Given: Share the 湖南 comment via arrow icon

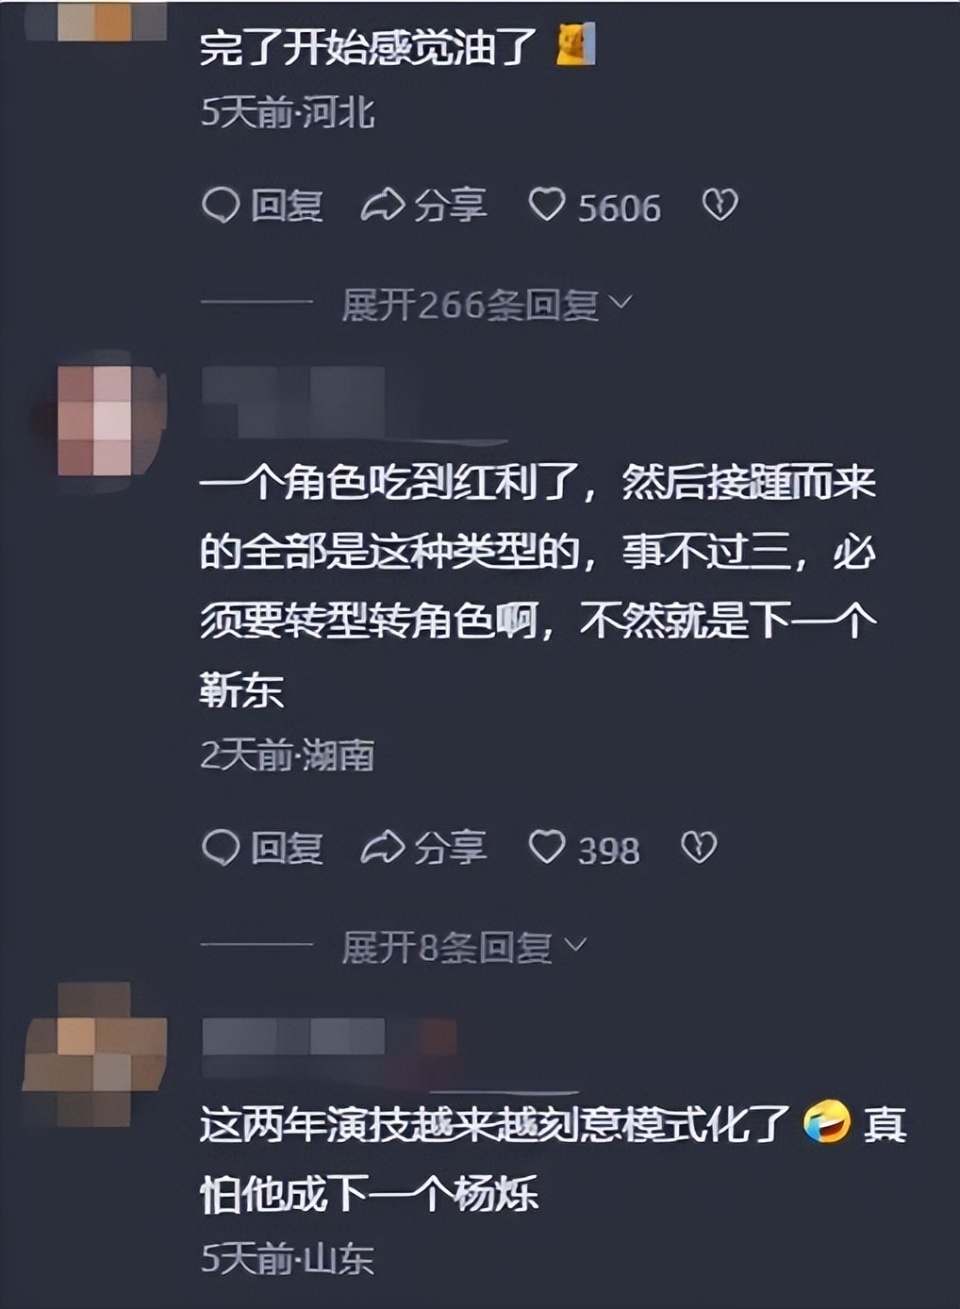Looking at the screenshot, I should click(382, 848).
